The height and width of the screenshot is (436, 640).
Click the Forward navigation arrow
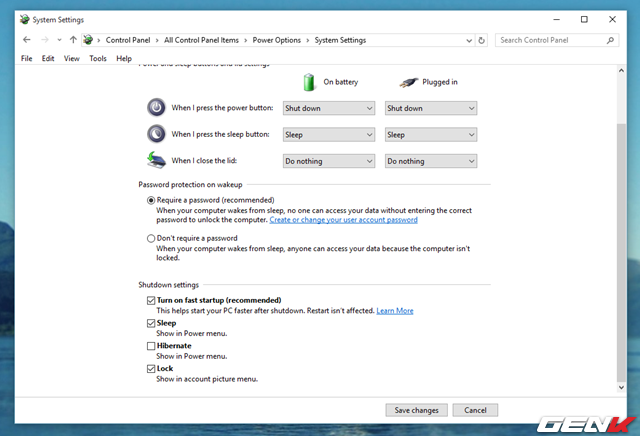(x=45, y=40)
